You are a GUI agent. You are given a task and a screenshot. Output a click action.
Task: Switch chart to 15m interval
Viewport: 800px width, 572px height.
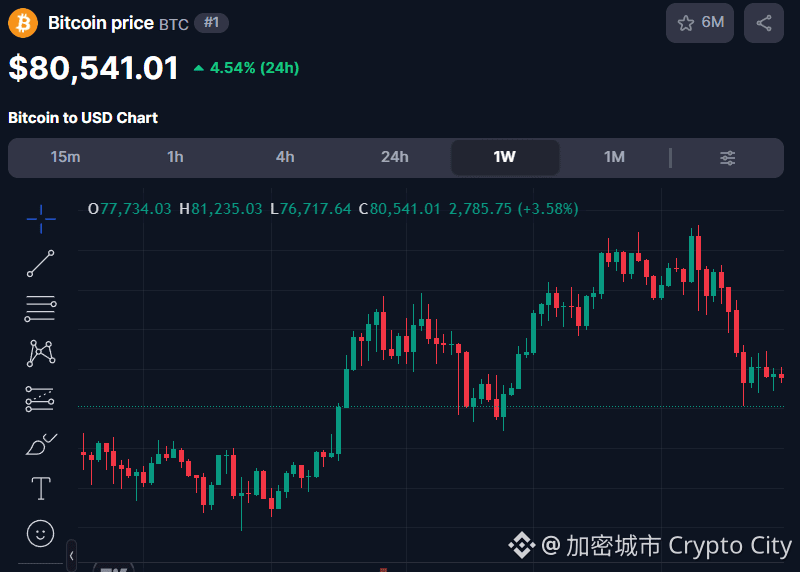[65, 157]
